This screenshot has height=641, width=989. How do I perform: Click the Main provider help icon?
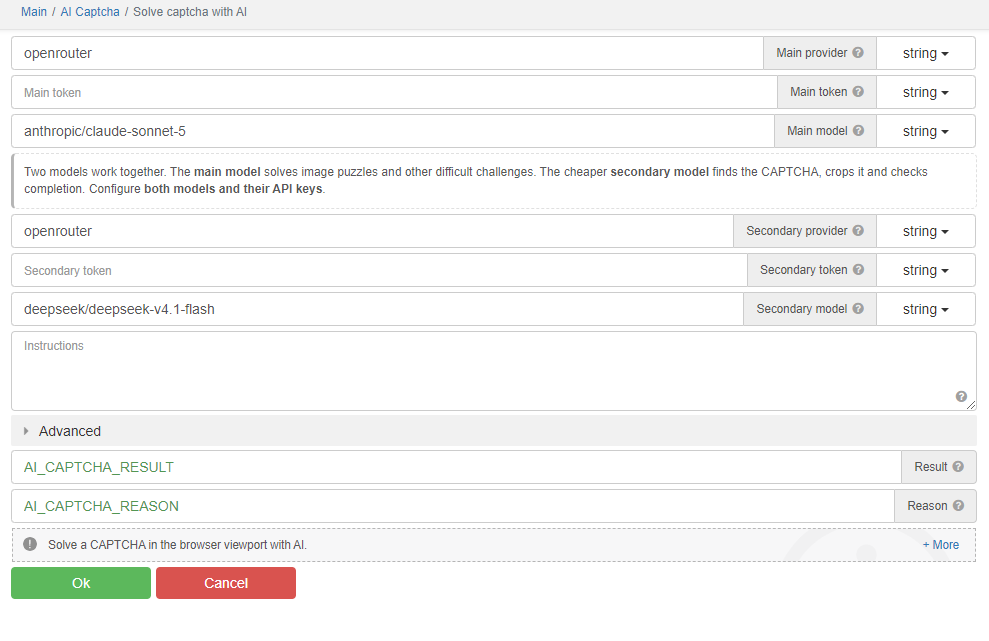(858, 53)
